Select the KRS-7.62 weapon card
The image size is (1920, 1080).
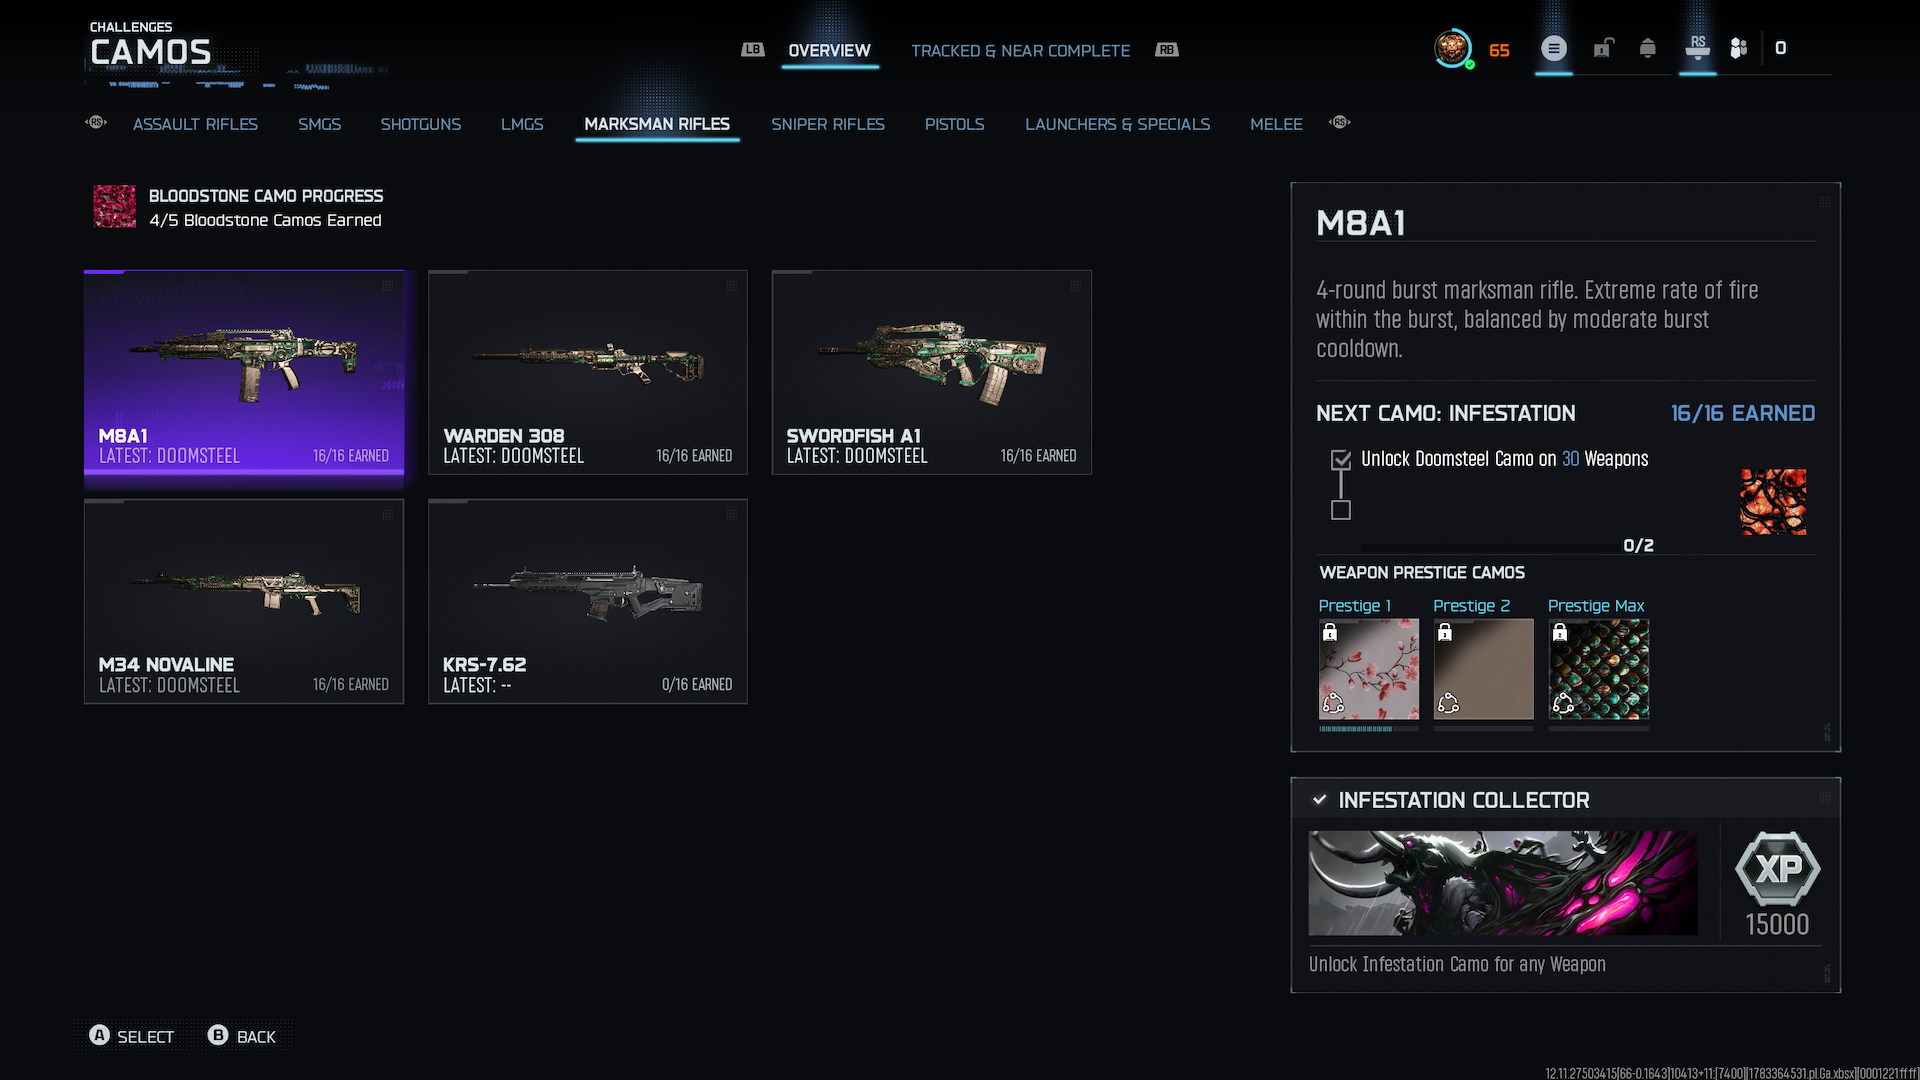click(x=588, y=601)
